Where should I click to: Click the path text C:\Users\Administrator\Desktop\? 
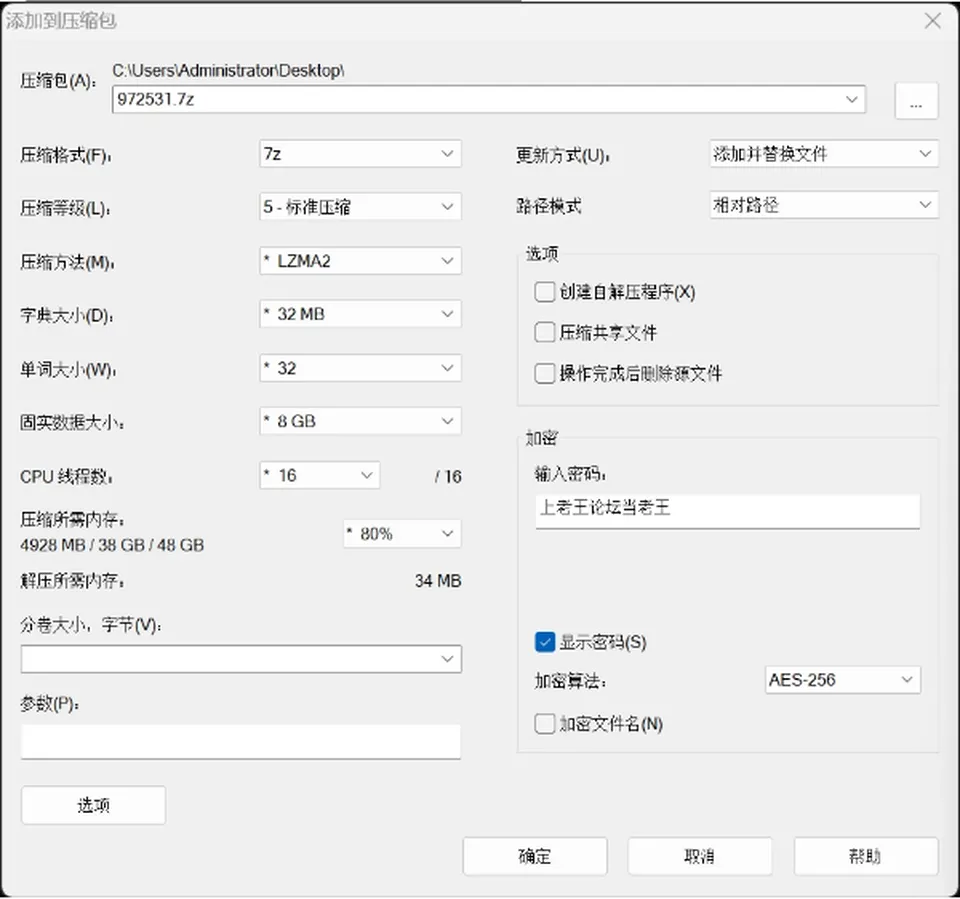tap(228, 70)
